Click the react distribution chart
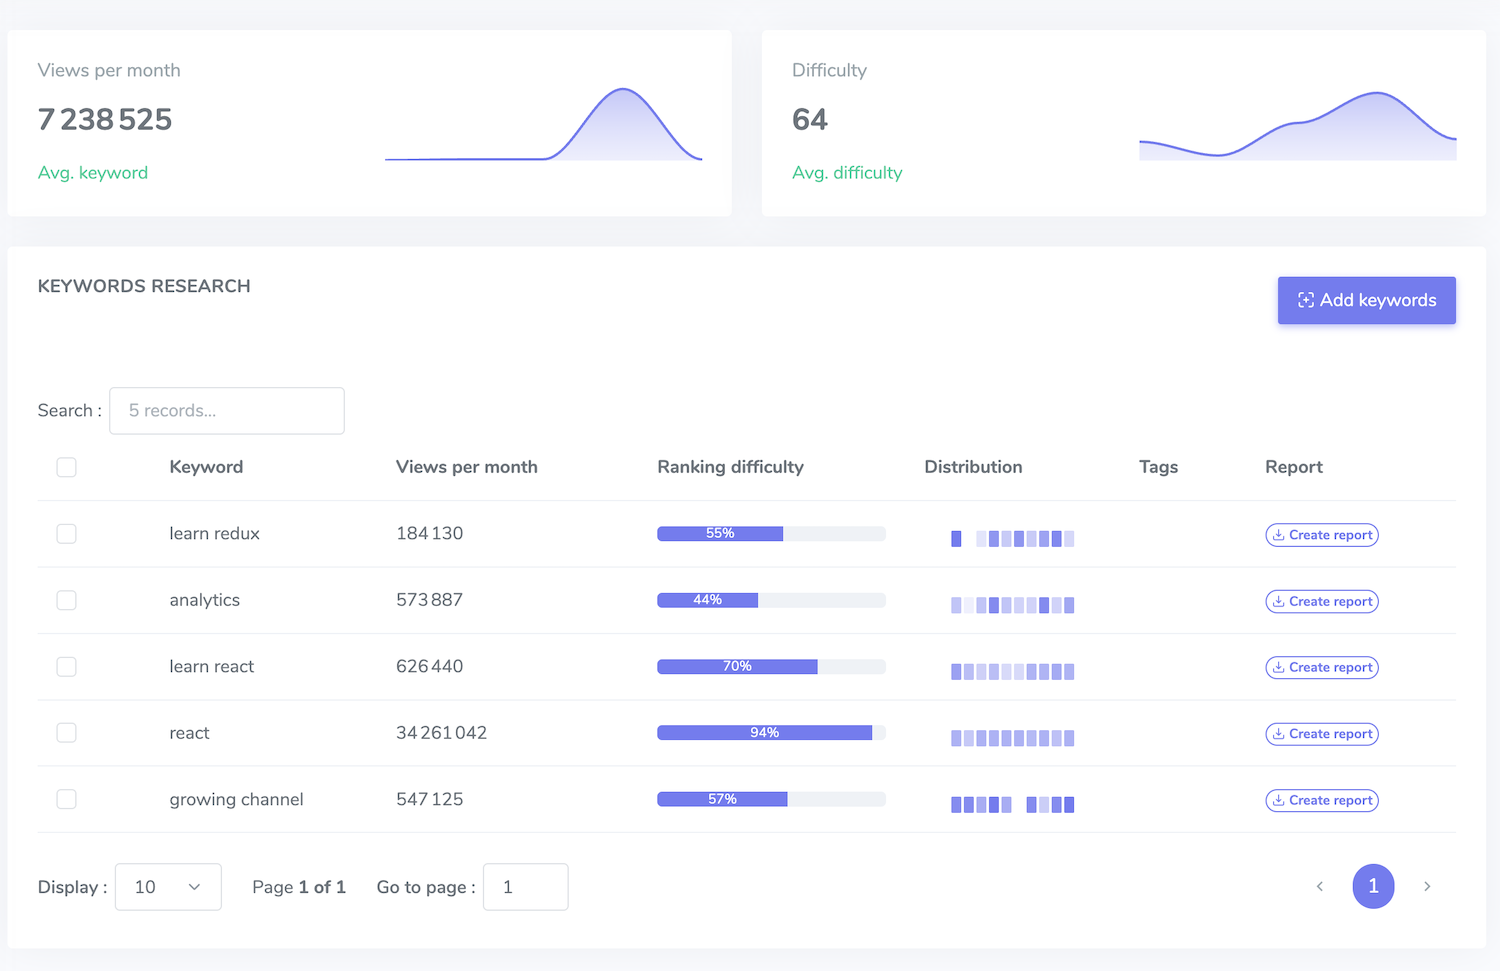This screenshot has width=1500, height=971. point(1012,738)
